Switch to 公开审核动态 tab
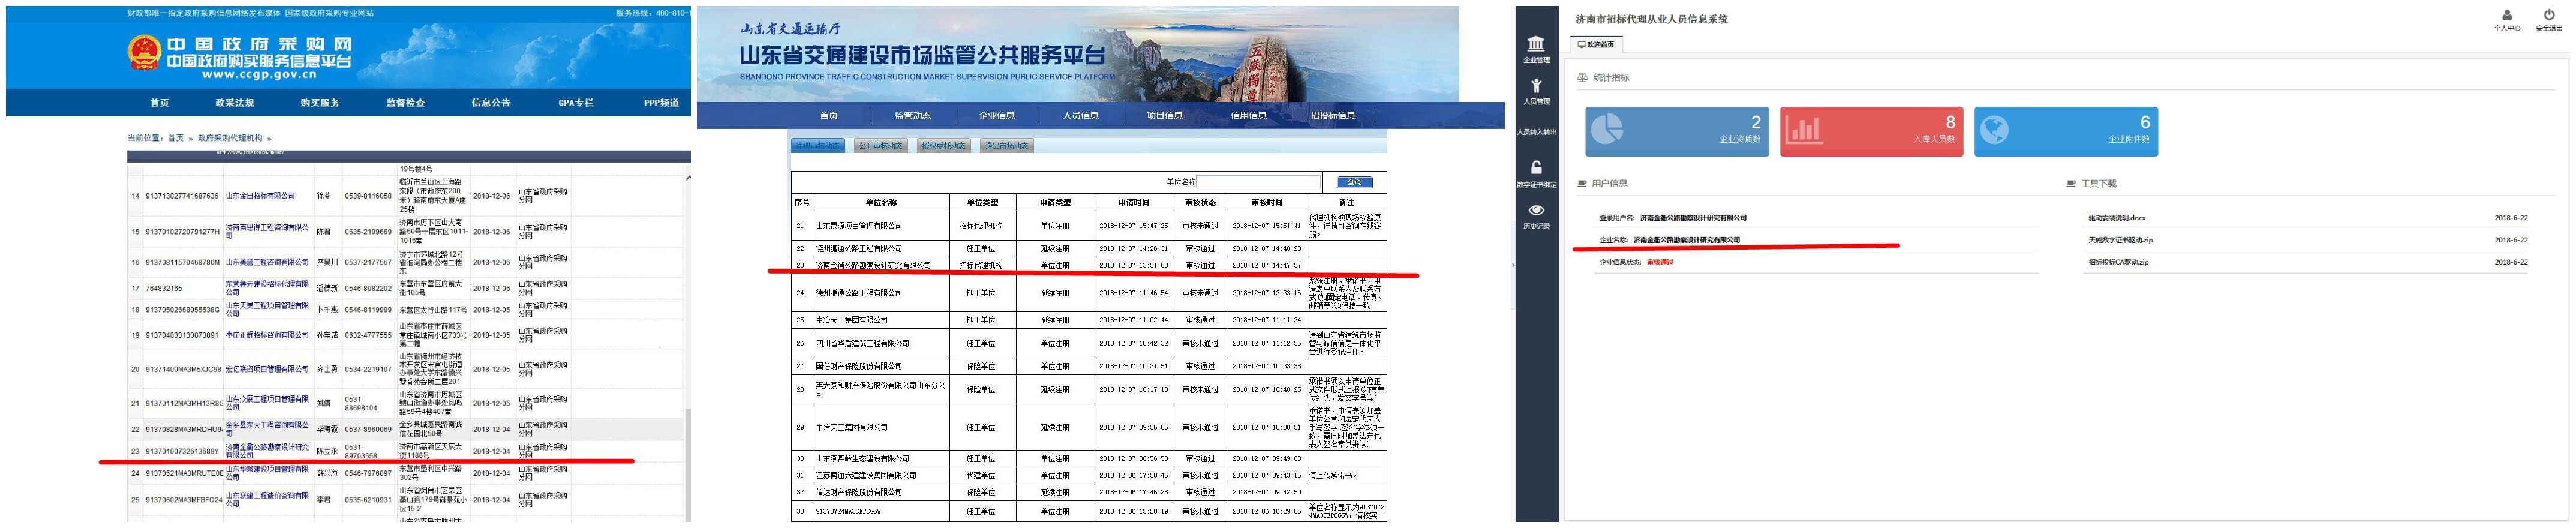 point(880,146)
